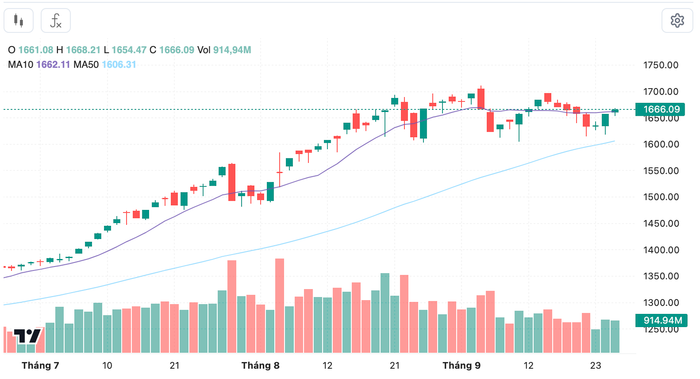Click the tallest red volume bar

tap(279, 306)
